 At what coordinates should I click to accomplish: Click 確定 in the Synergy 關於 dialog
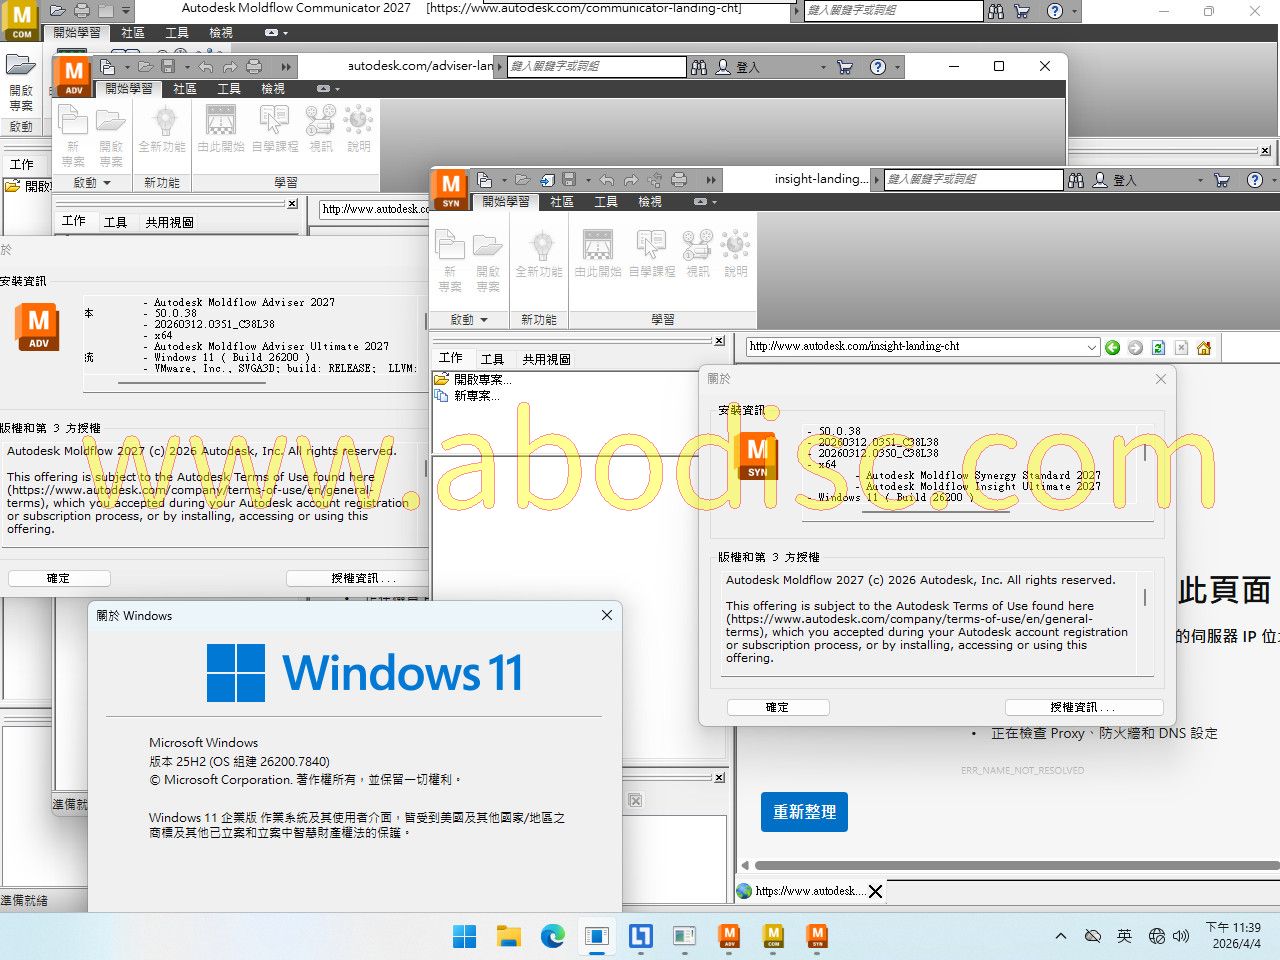click(777, 707)
